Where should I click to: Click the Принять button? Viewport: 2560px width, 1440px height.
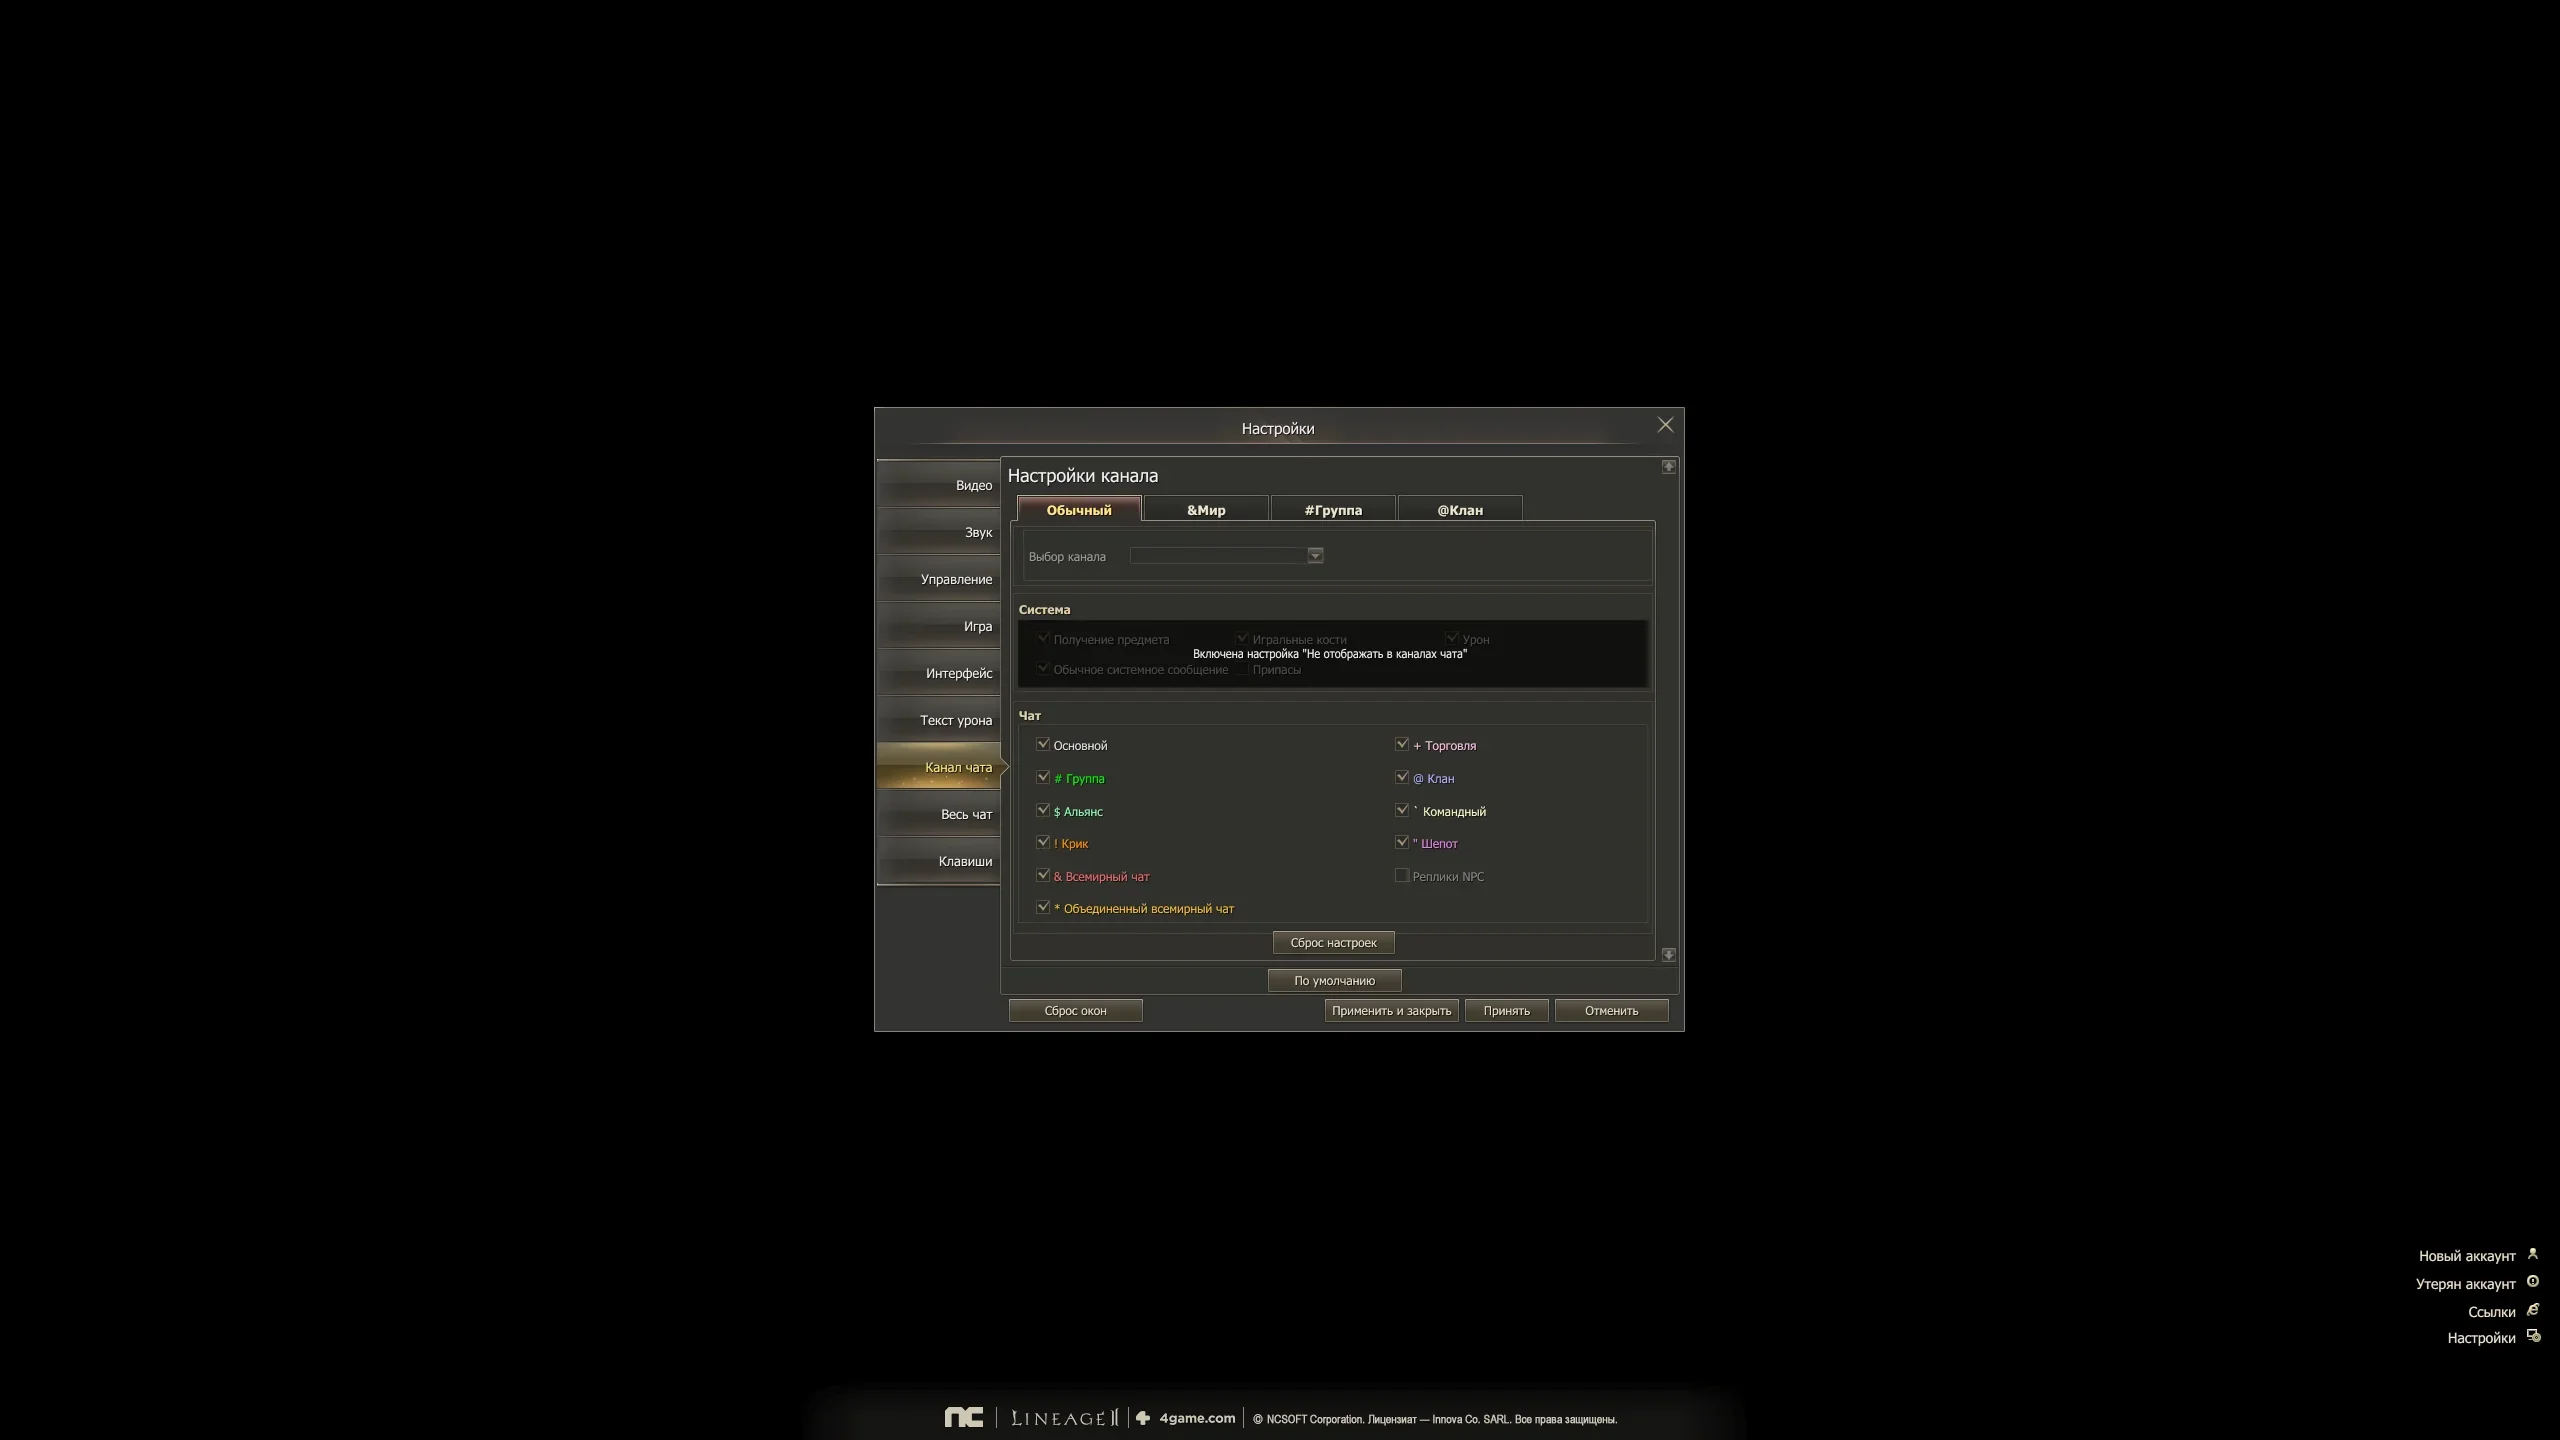[x=1506, y=1010]
